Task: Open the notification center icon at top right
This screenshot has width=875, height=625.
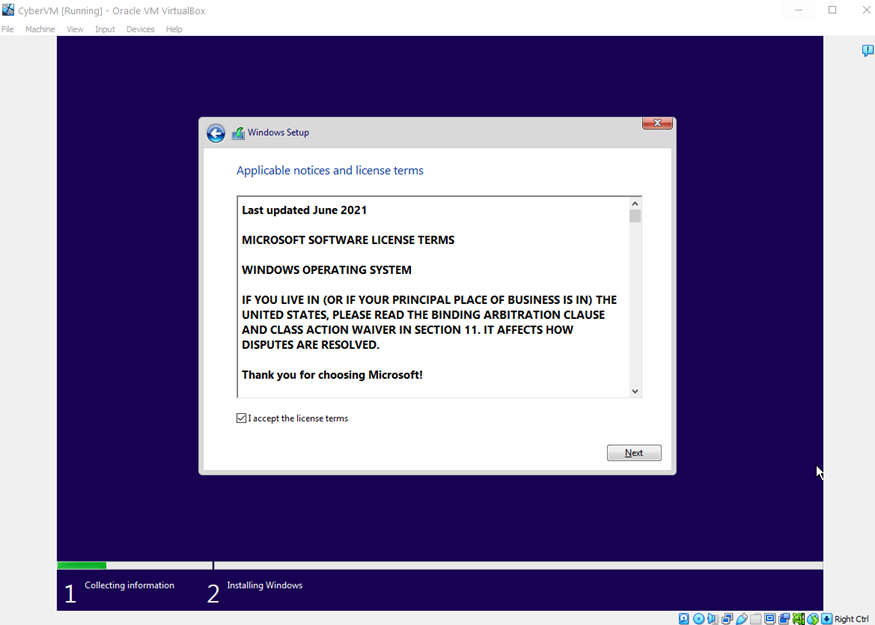Action: point(867,51)
